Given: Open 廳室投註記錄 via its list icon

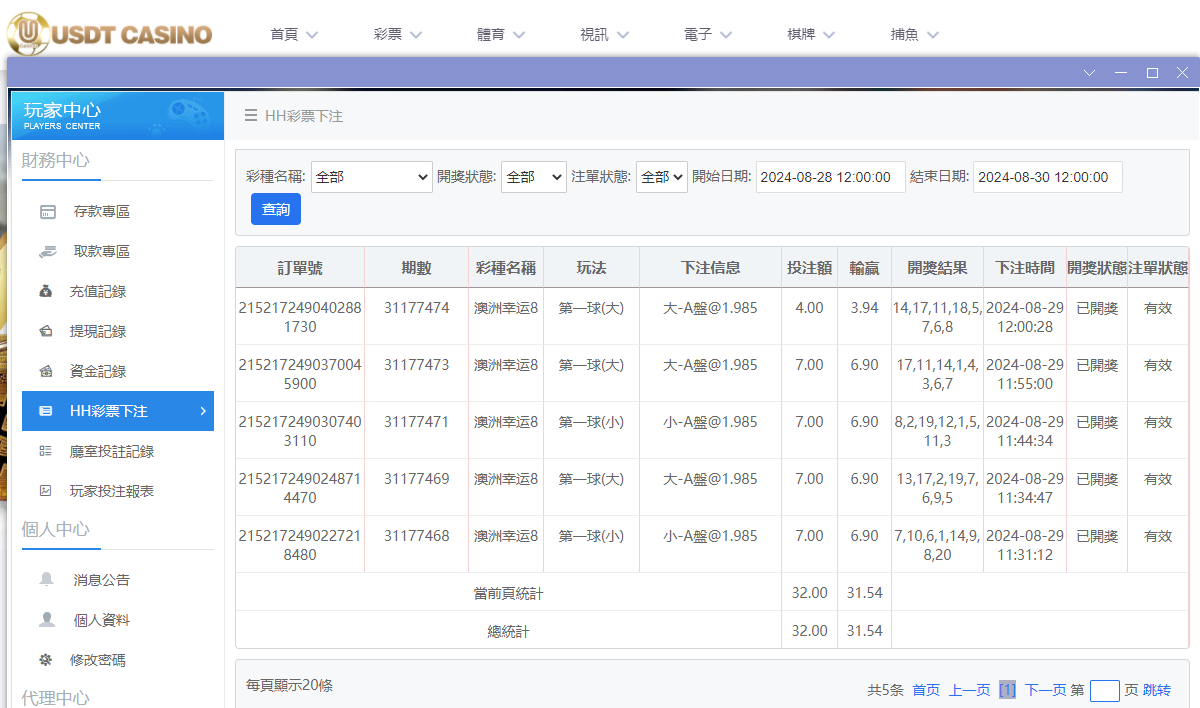Looking at the screenshot, I should 47,451.
